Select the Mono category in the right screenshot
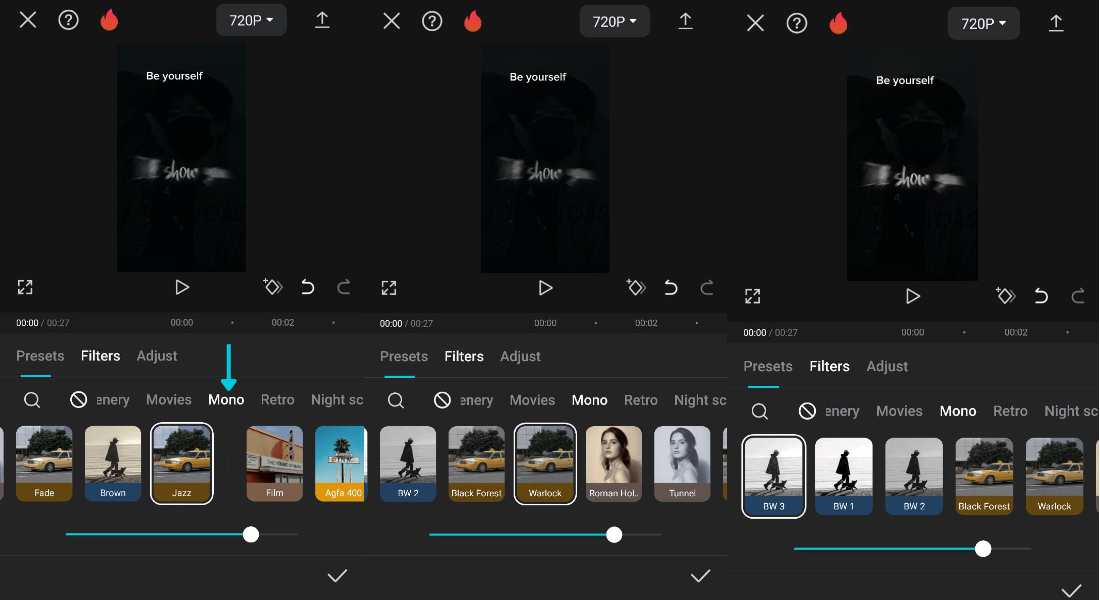 click(958, 411)
